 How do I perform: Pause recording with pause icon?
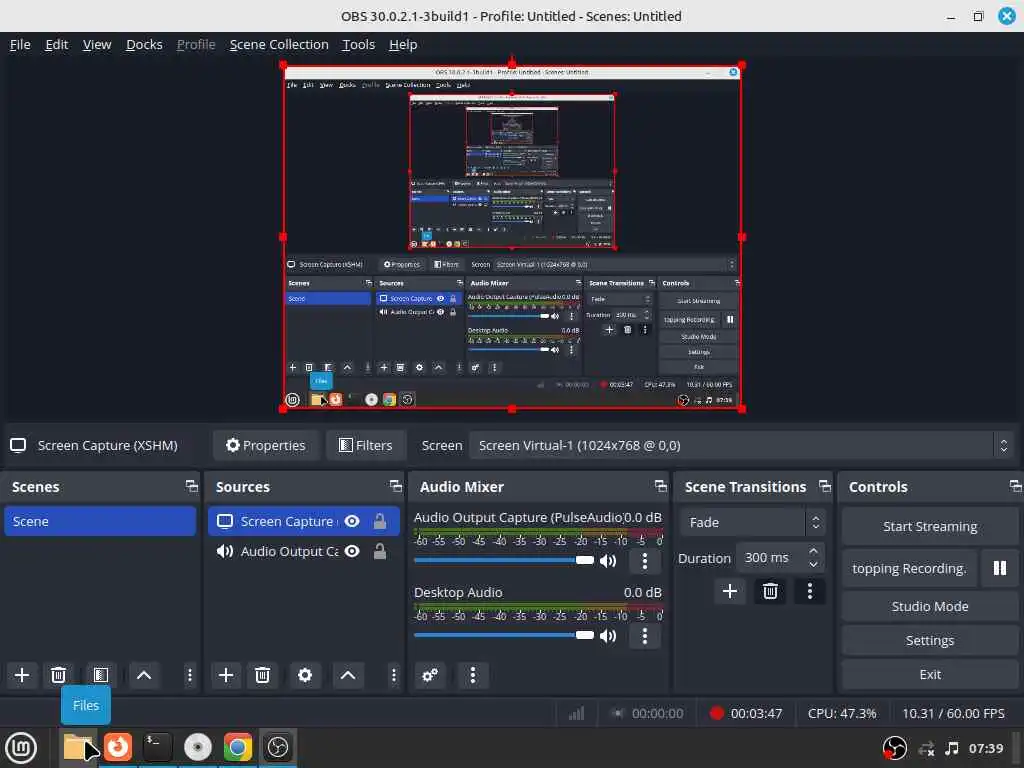click(1000, 568)
